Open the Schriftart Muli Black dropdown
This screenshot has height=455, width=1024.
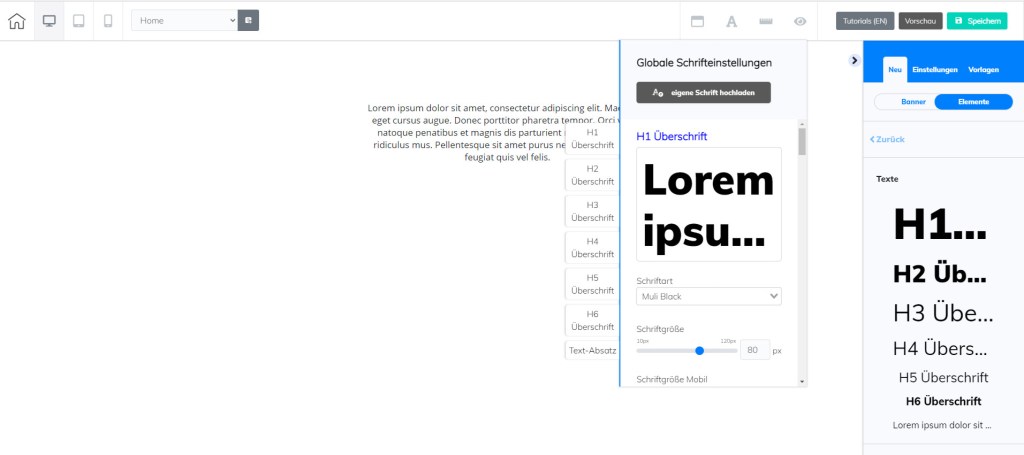[708, 296]
